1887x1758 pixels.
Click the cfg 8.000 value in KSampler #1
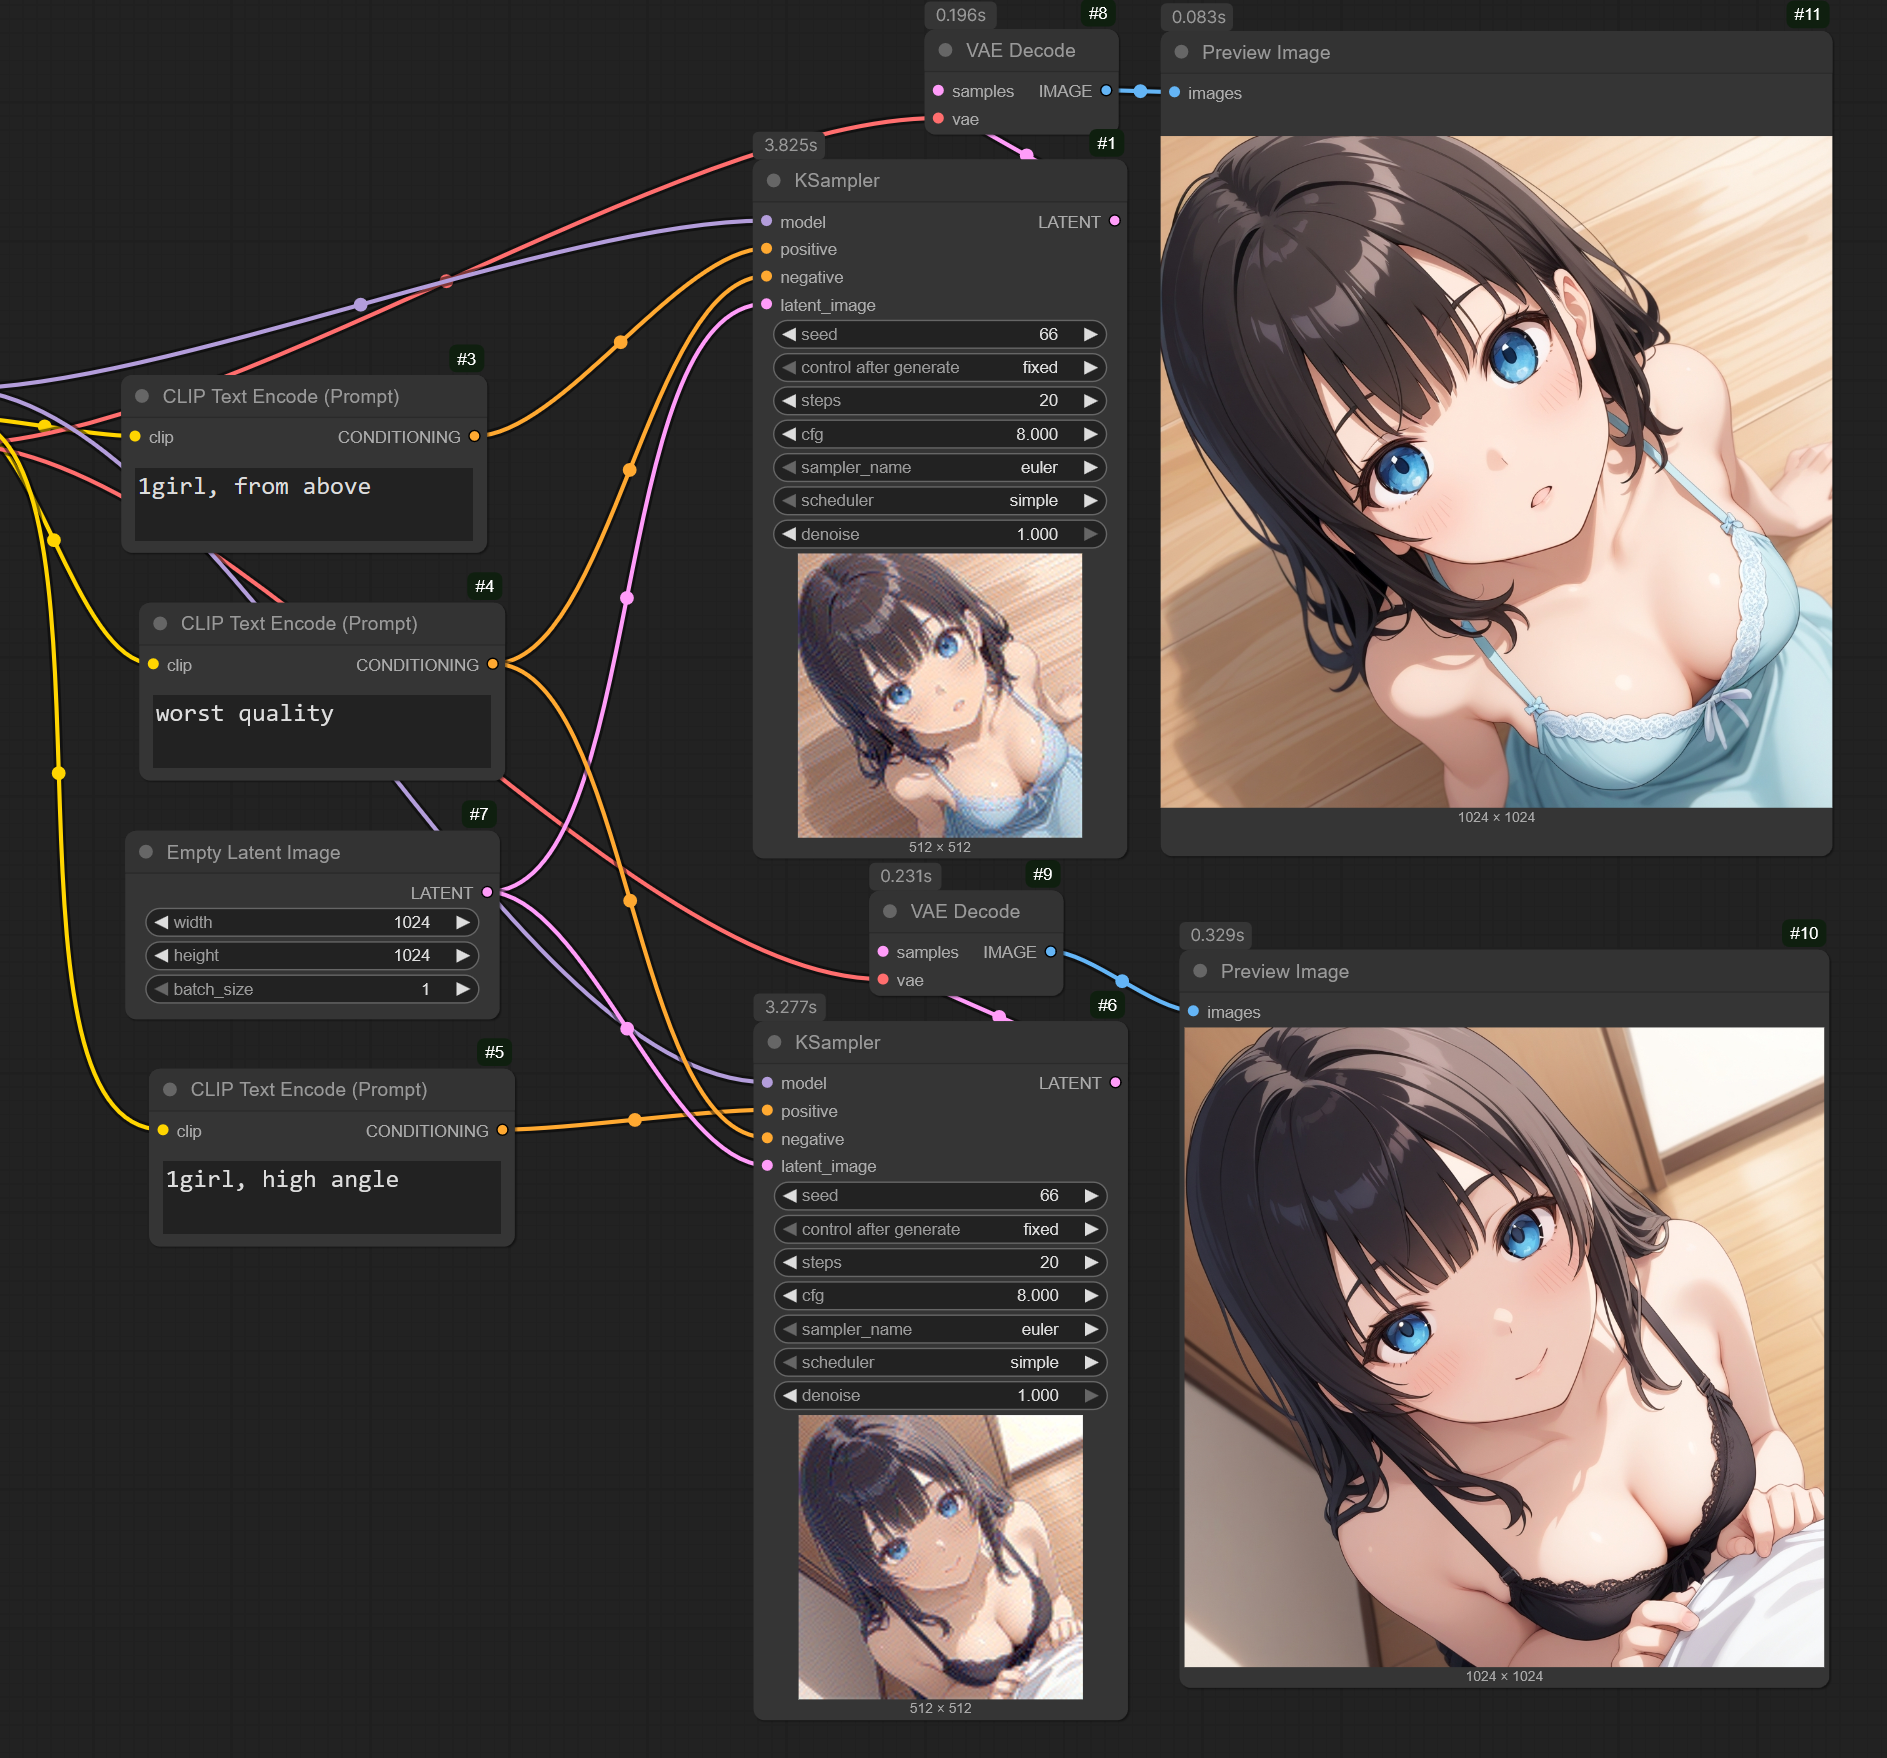pyautogui.click(x=1037, y=434)
